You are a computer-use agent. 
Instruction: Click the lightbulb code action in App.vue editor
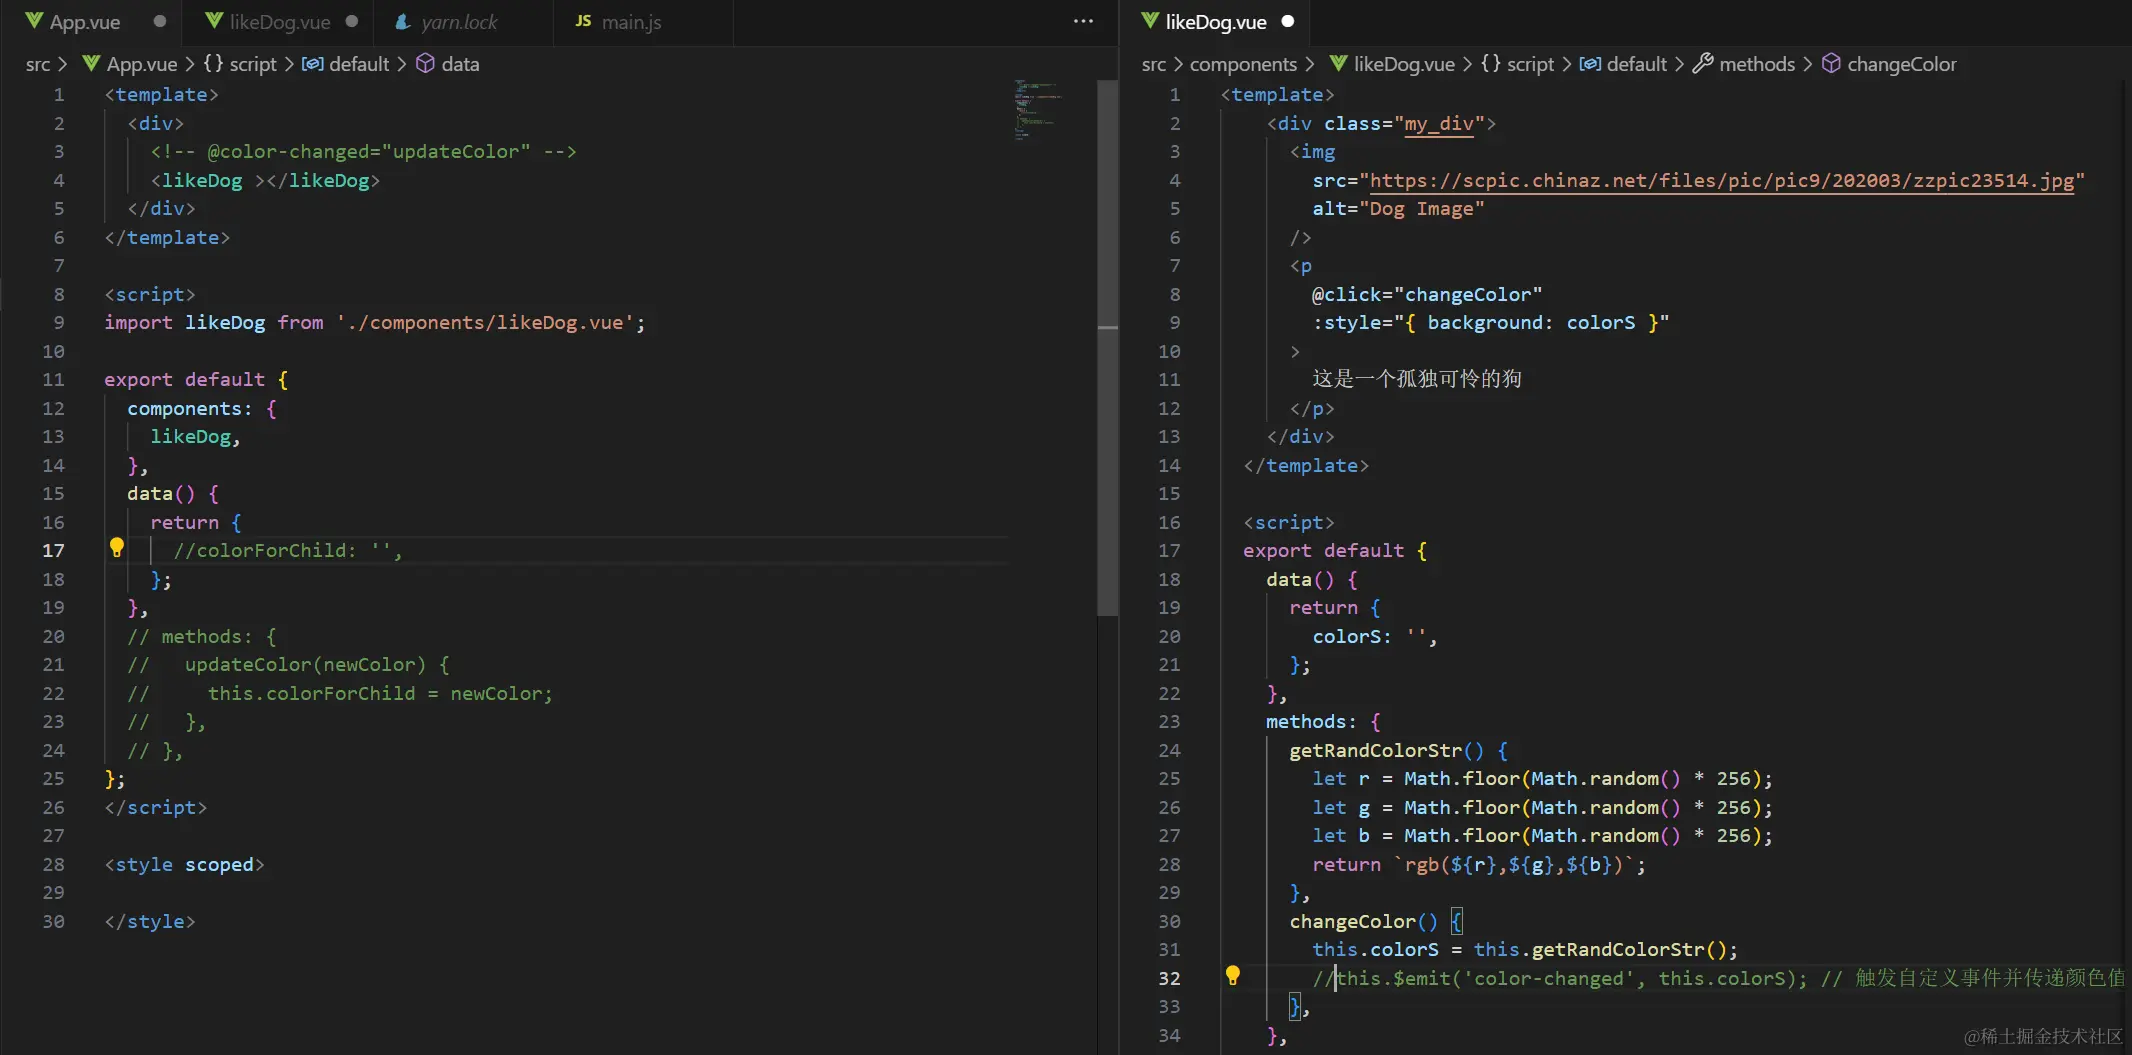click(x=116, y=547)
